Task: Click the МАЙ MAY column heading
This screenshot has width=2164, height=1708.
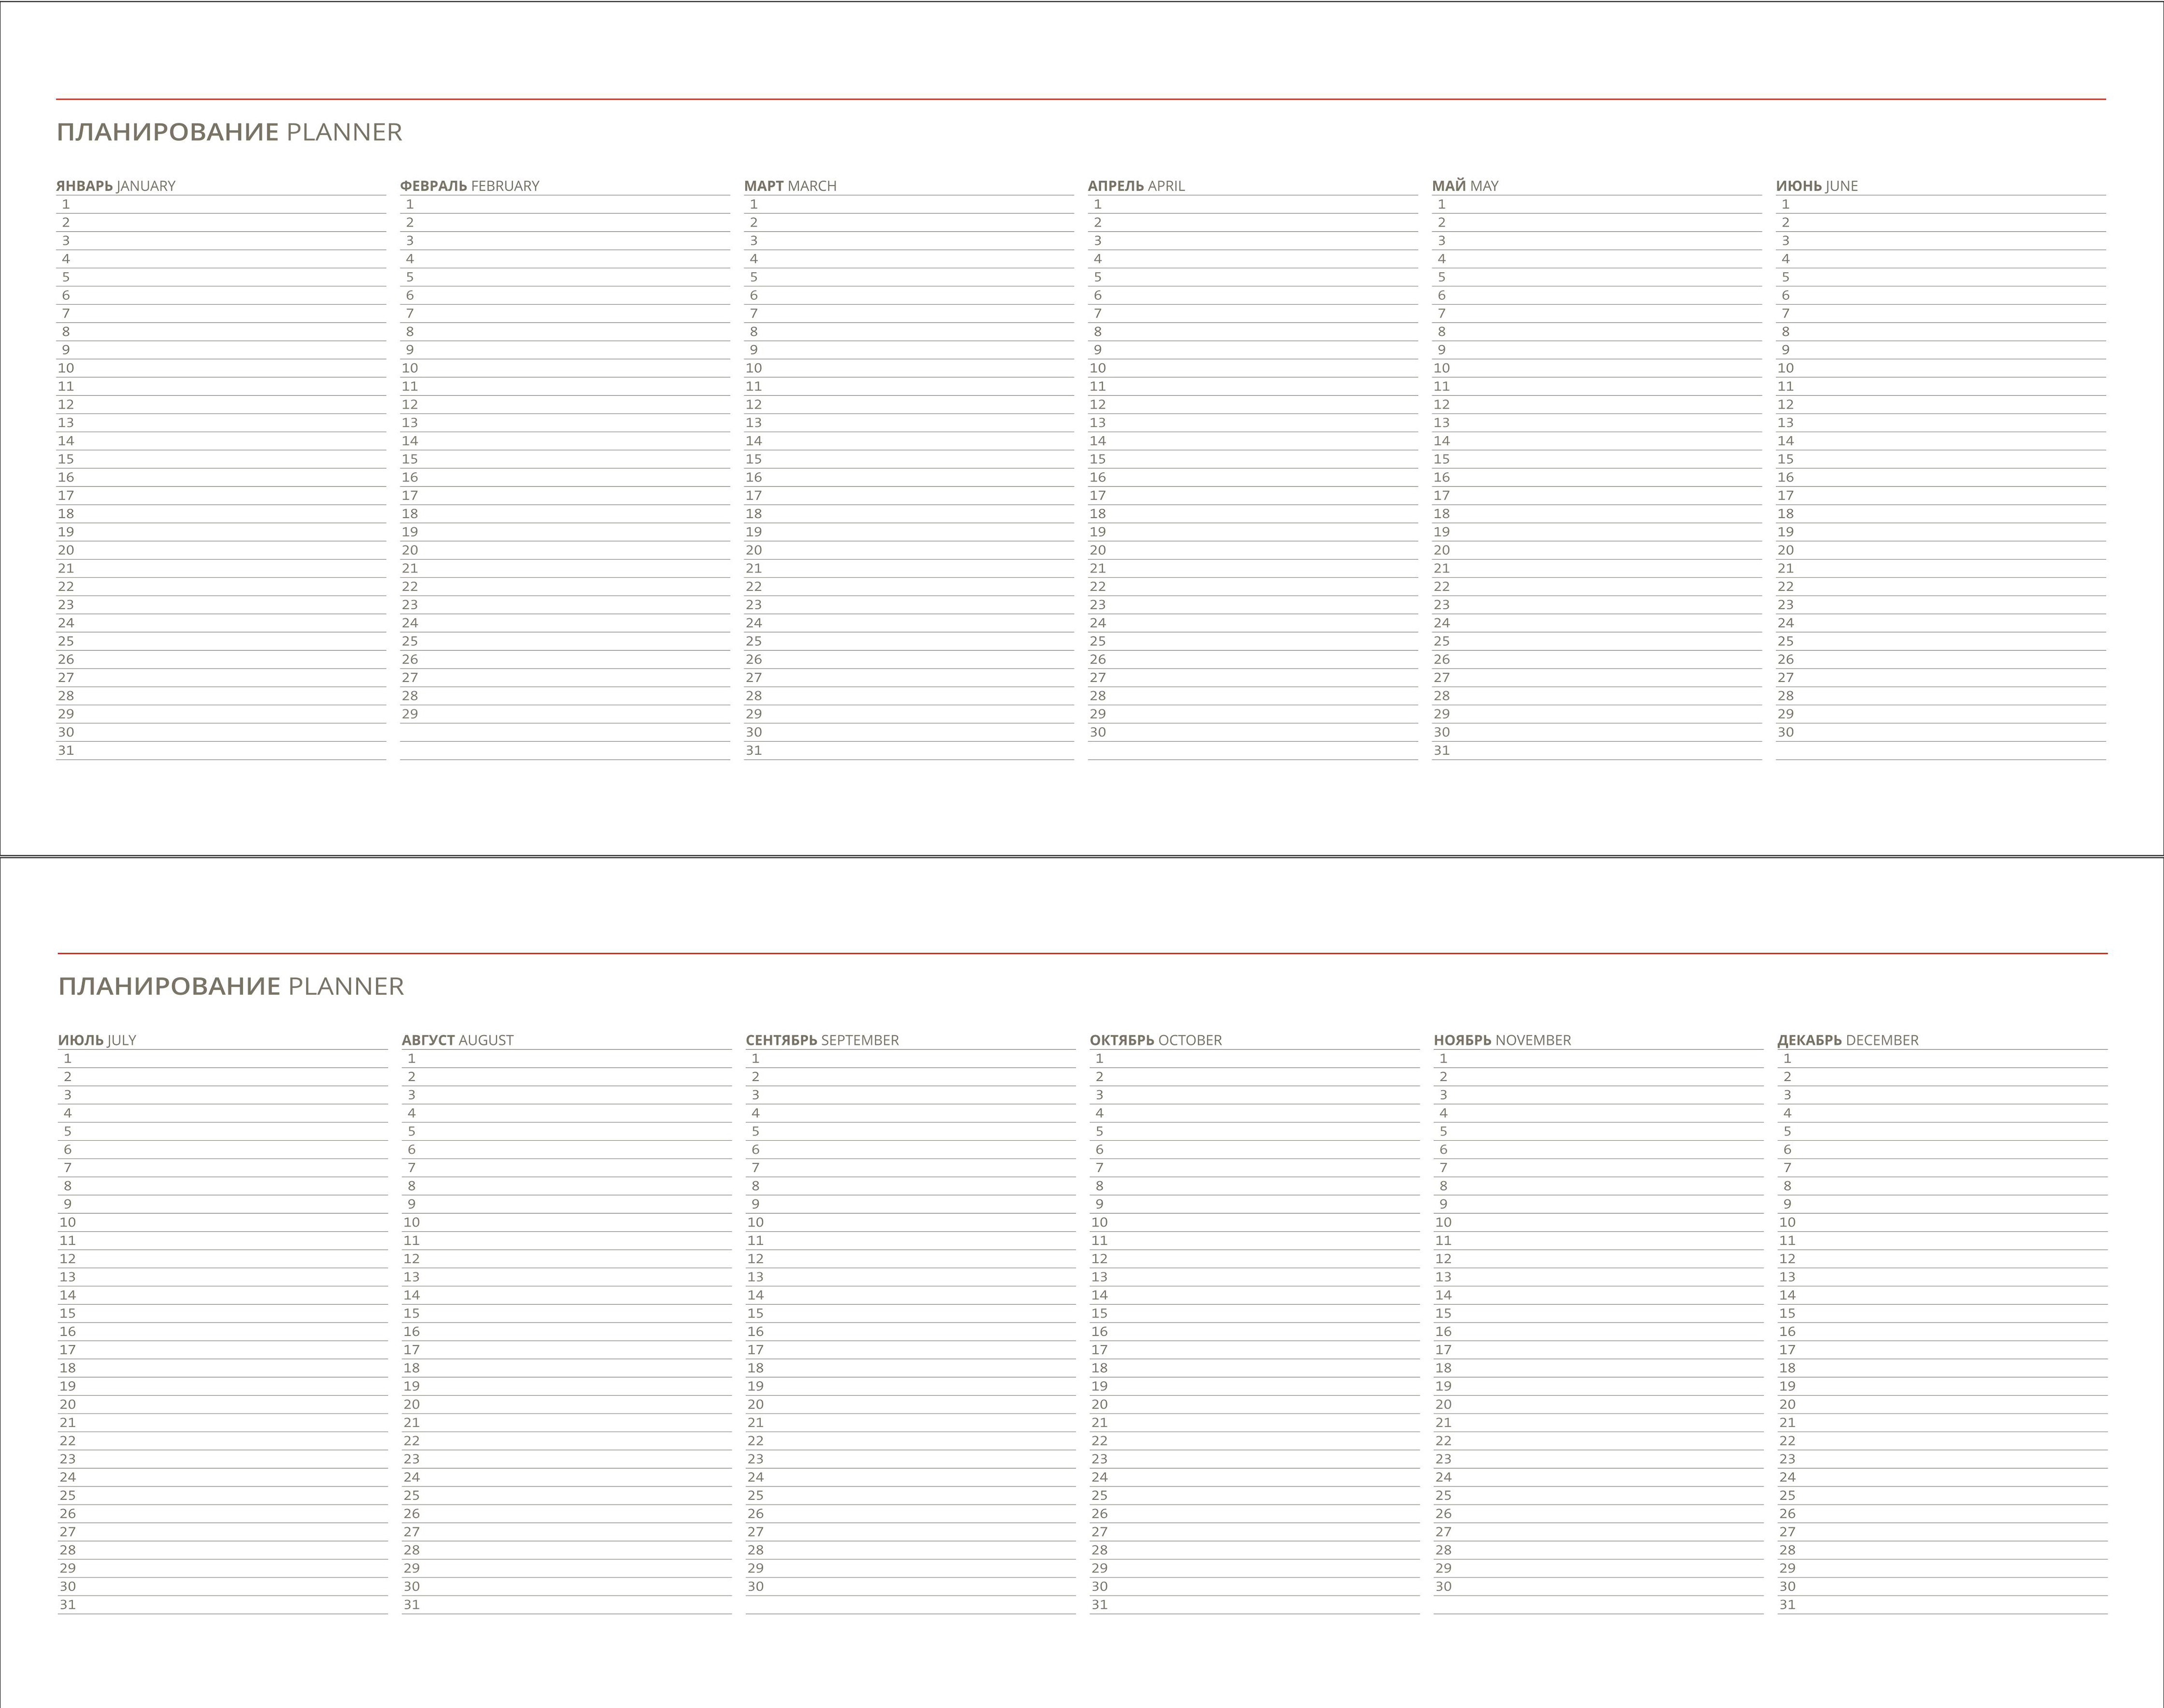Action: [x=1465, y=186]
